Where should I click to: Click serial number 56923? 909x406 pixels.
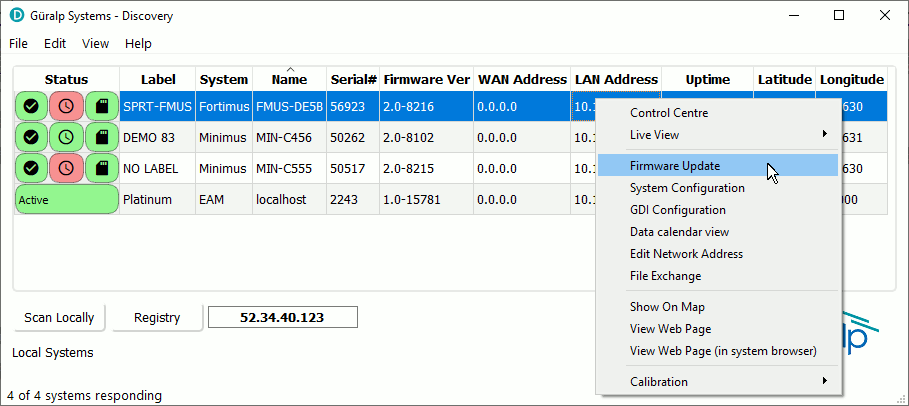point(353,106)
